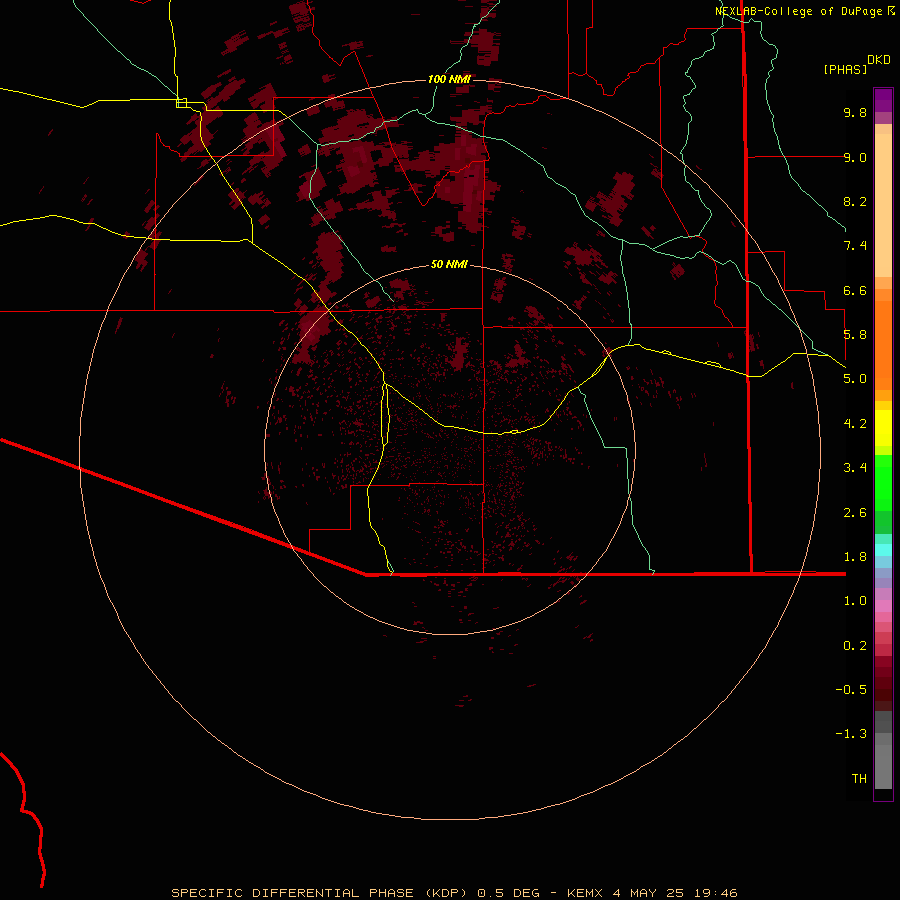The height and width of the screenshot is (900, 900).
Task: Pick the cyan band of the color bar
Action: [x=883, y=550]
